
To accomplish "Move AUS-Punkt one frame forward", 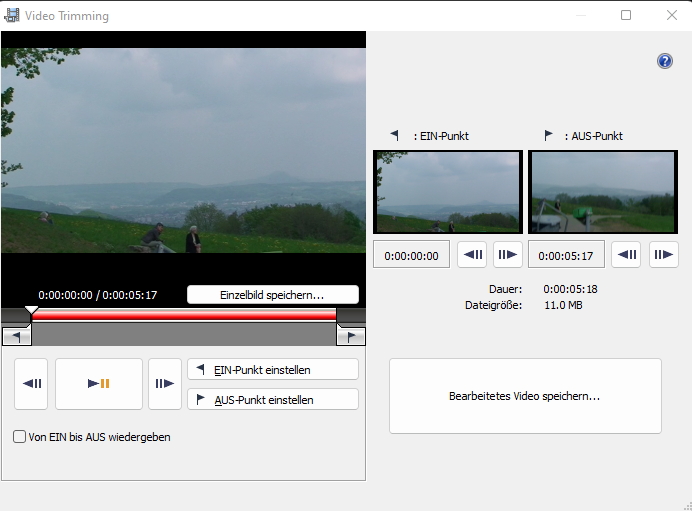I will [663, 254].
